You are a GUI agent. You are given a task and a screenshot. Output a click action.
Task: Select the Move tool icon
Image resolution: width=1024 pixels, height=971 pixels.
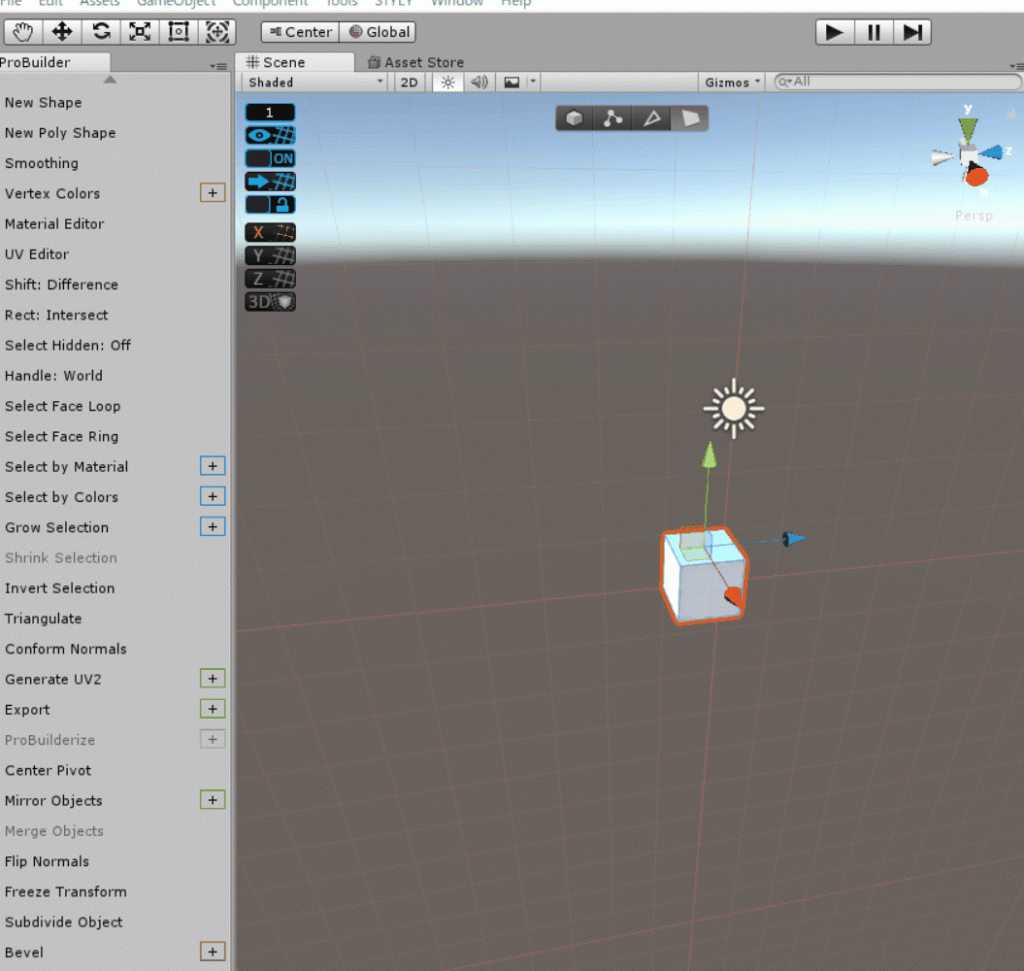61,32
